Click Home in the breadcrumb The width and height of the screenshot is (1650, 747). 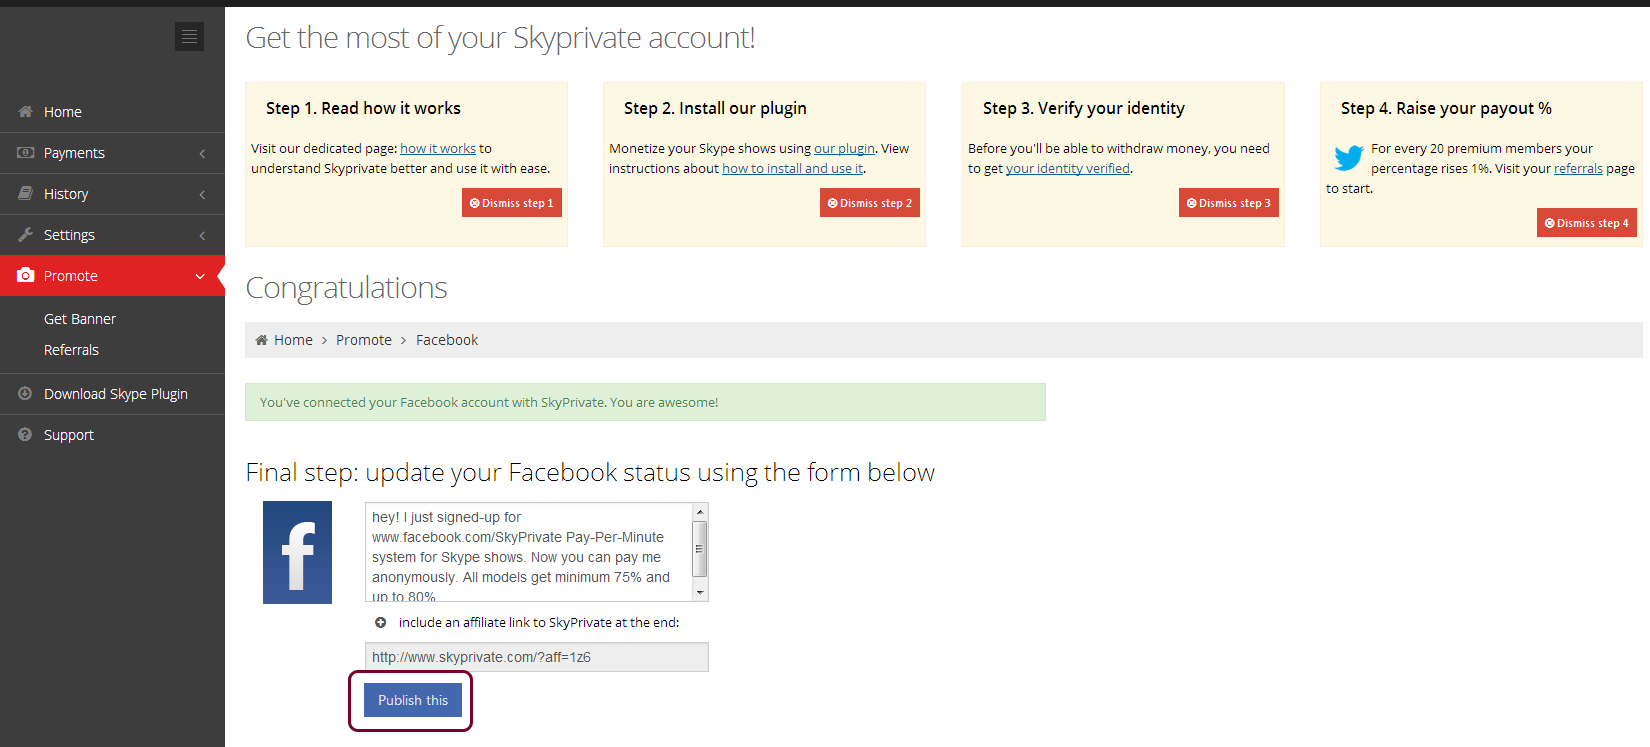[293, 340]
